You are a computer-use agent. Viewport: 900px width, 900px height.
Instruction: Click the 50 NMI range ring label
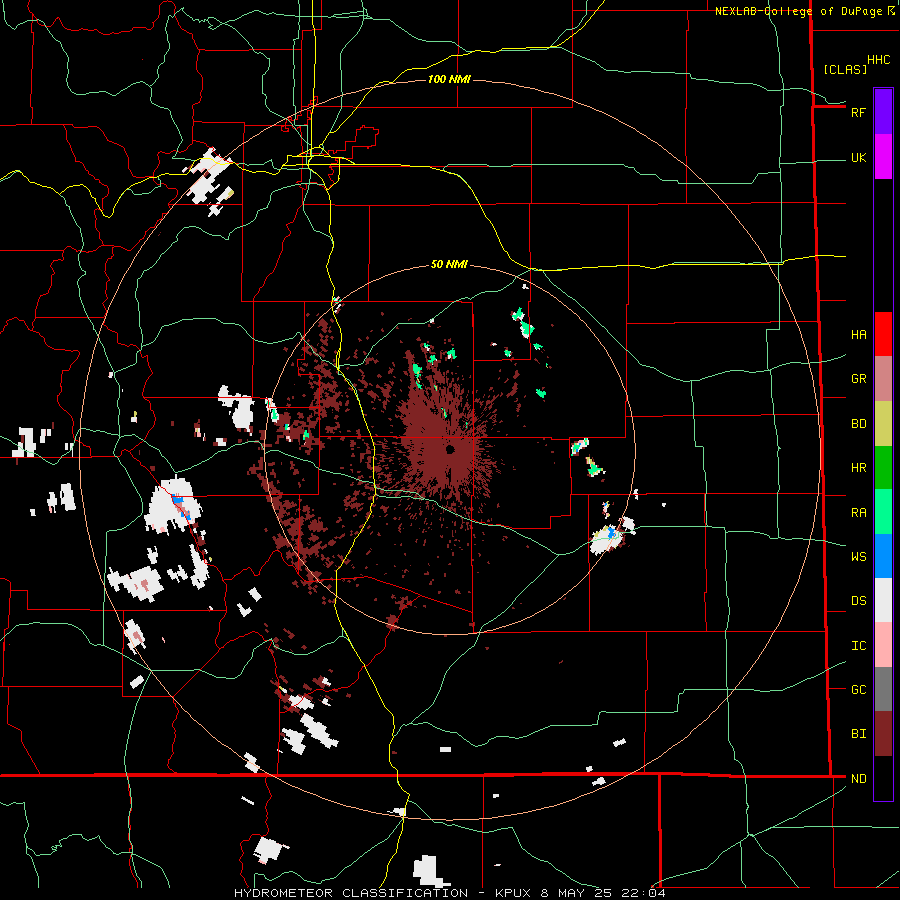[449, 264]
